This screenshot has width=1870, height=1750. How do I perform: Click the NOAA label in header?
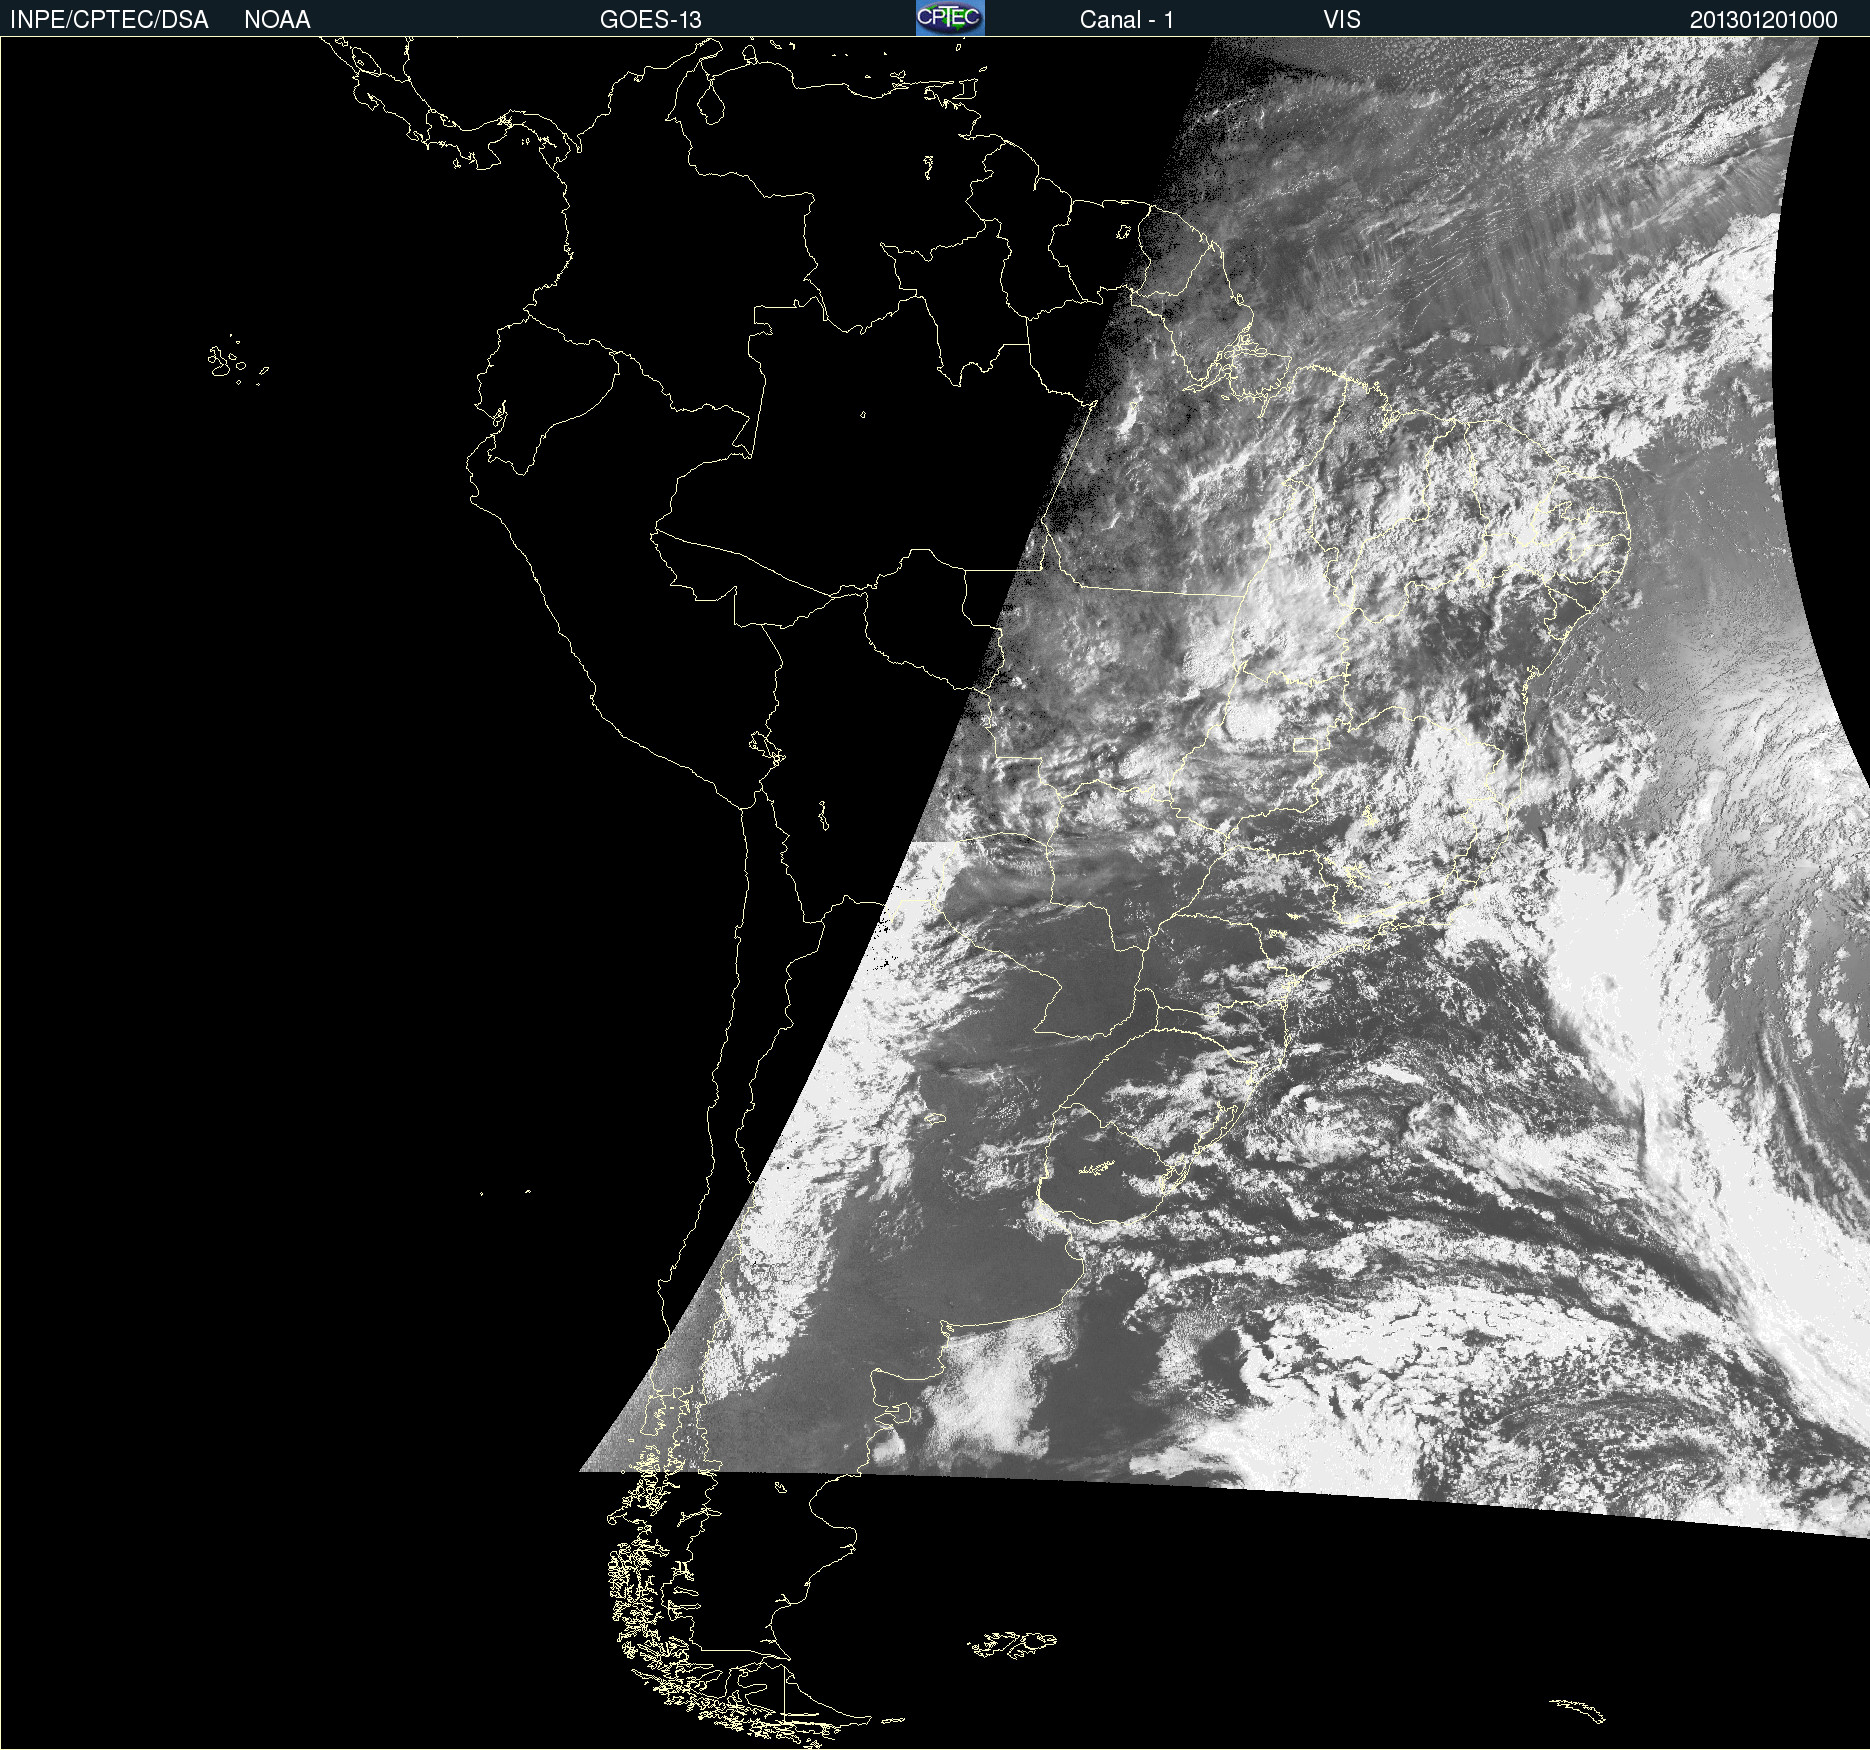pos(277,20)
